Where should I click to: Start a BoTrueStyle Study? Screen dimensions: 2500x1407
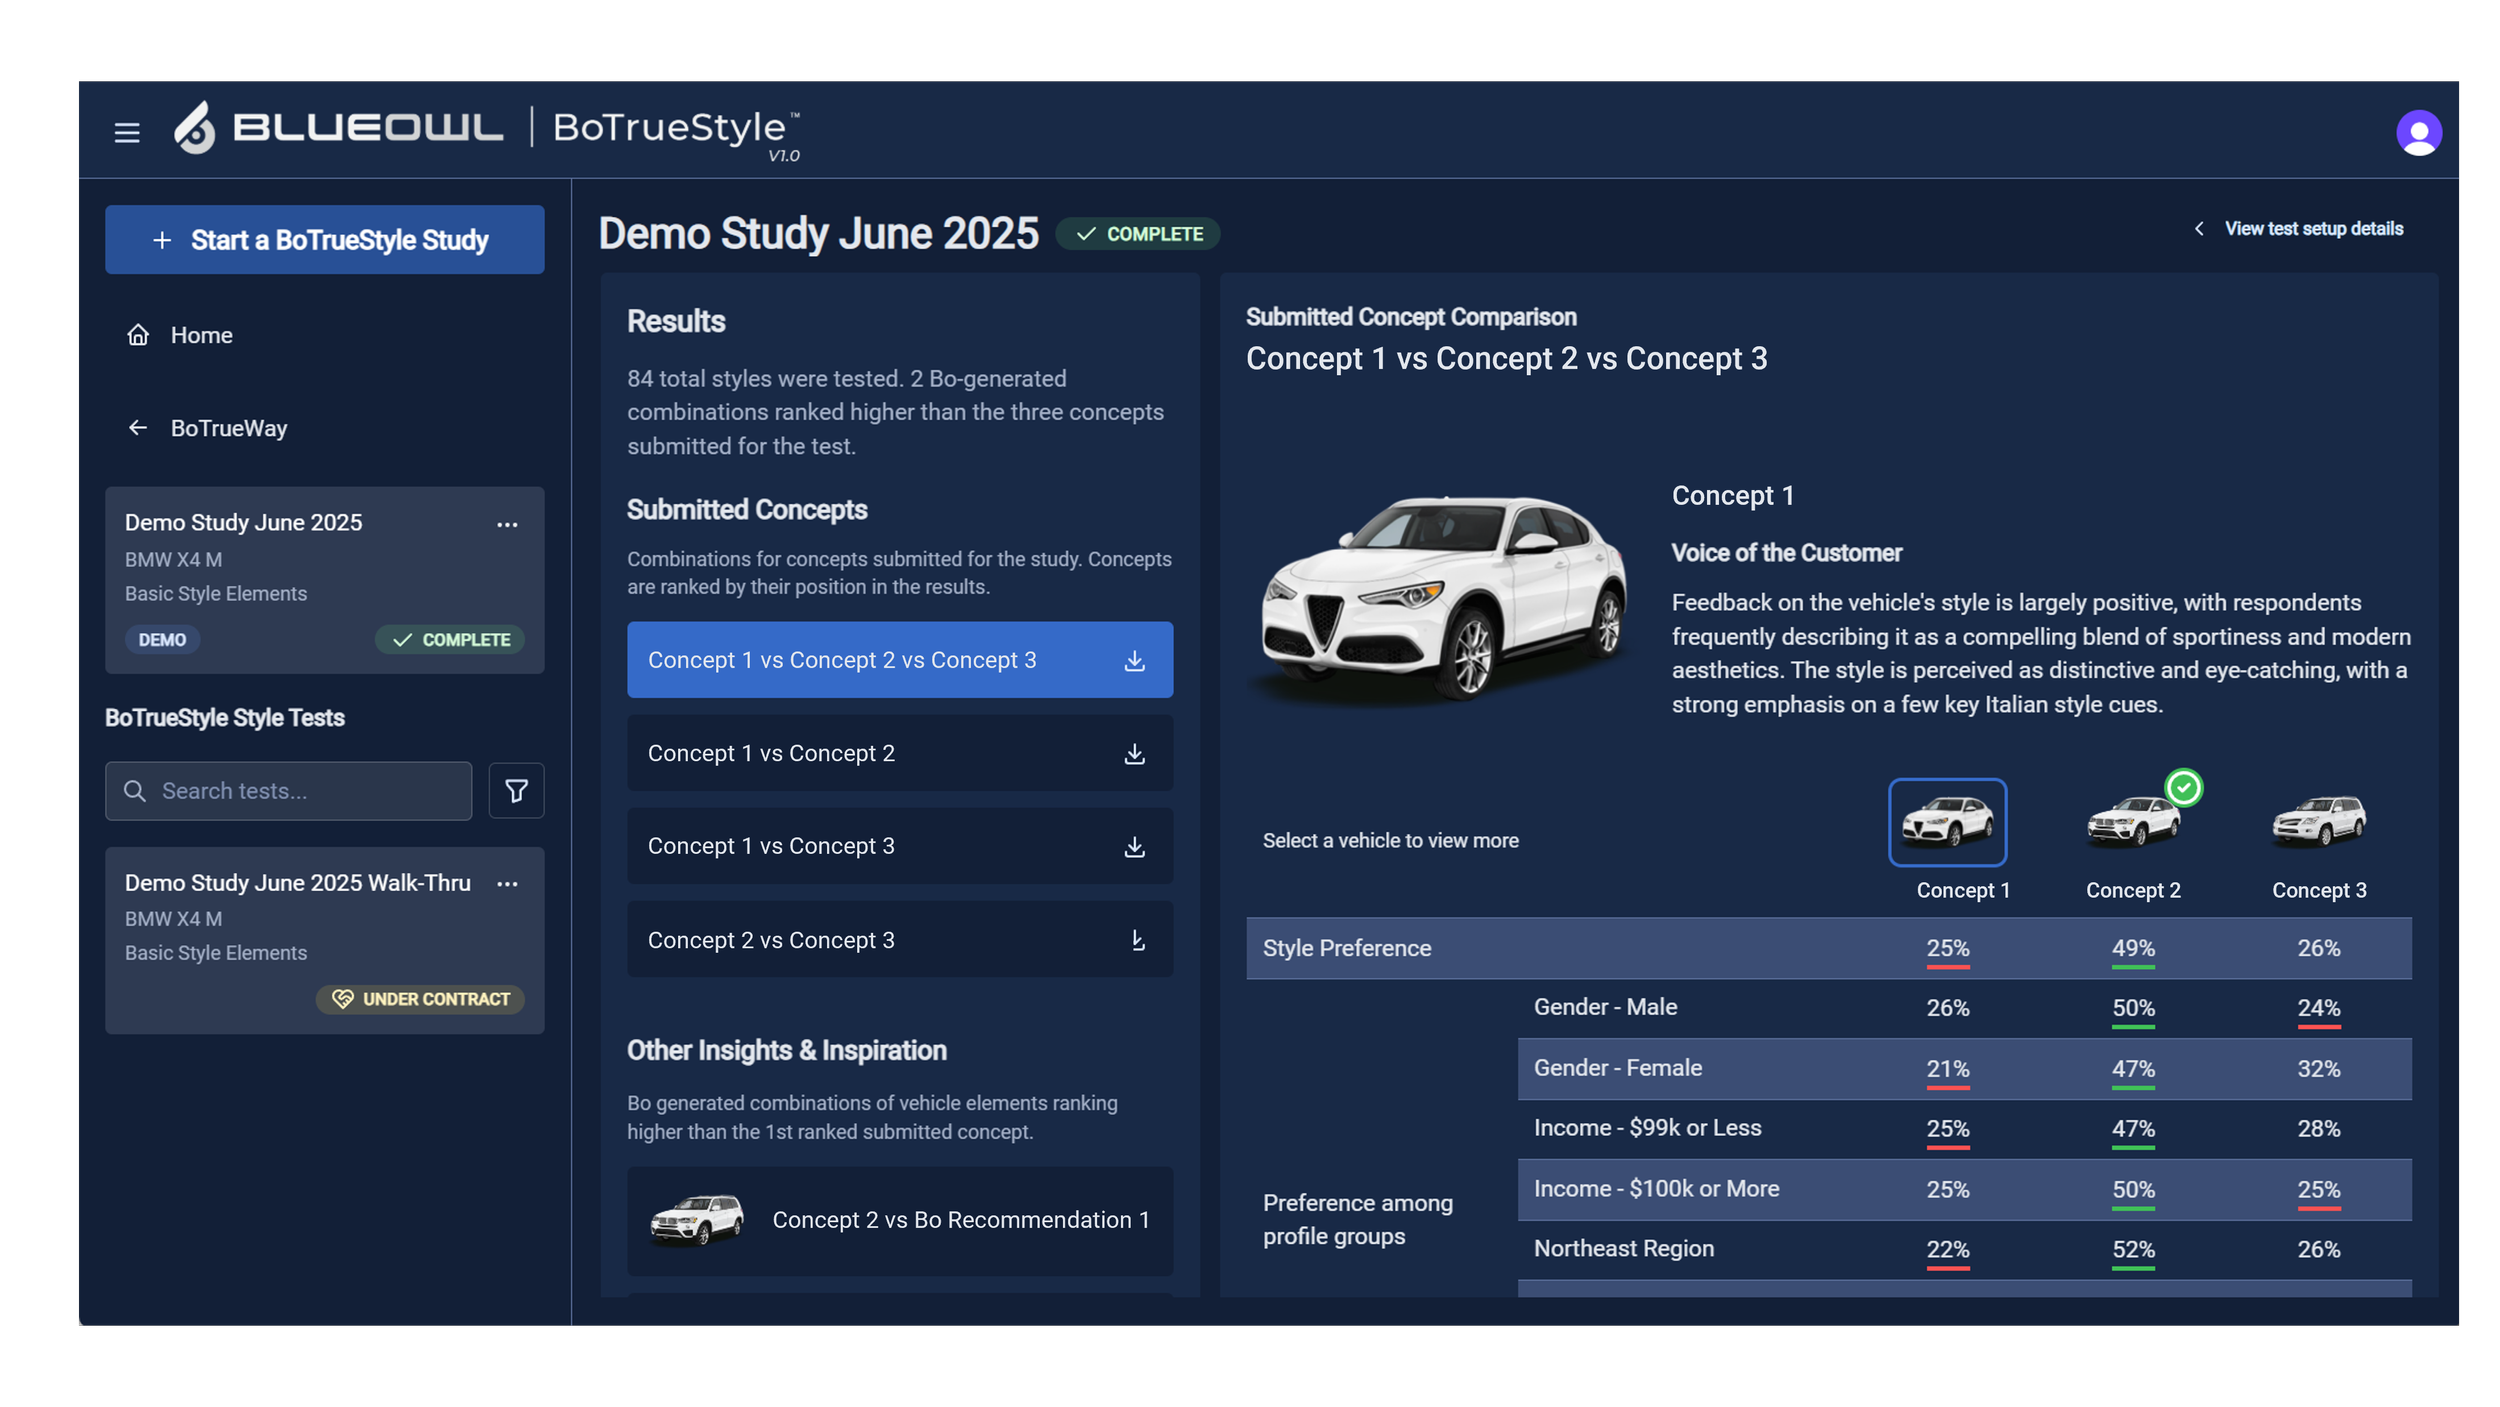tap(324, 240)
